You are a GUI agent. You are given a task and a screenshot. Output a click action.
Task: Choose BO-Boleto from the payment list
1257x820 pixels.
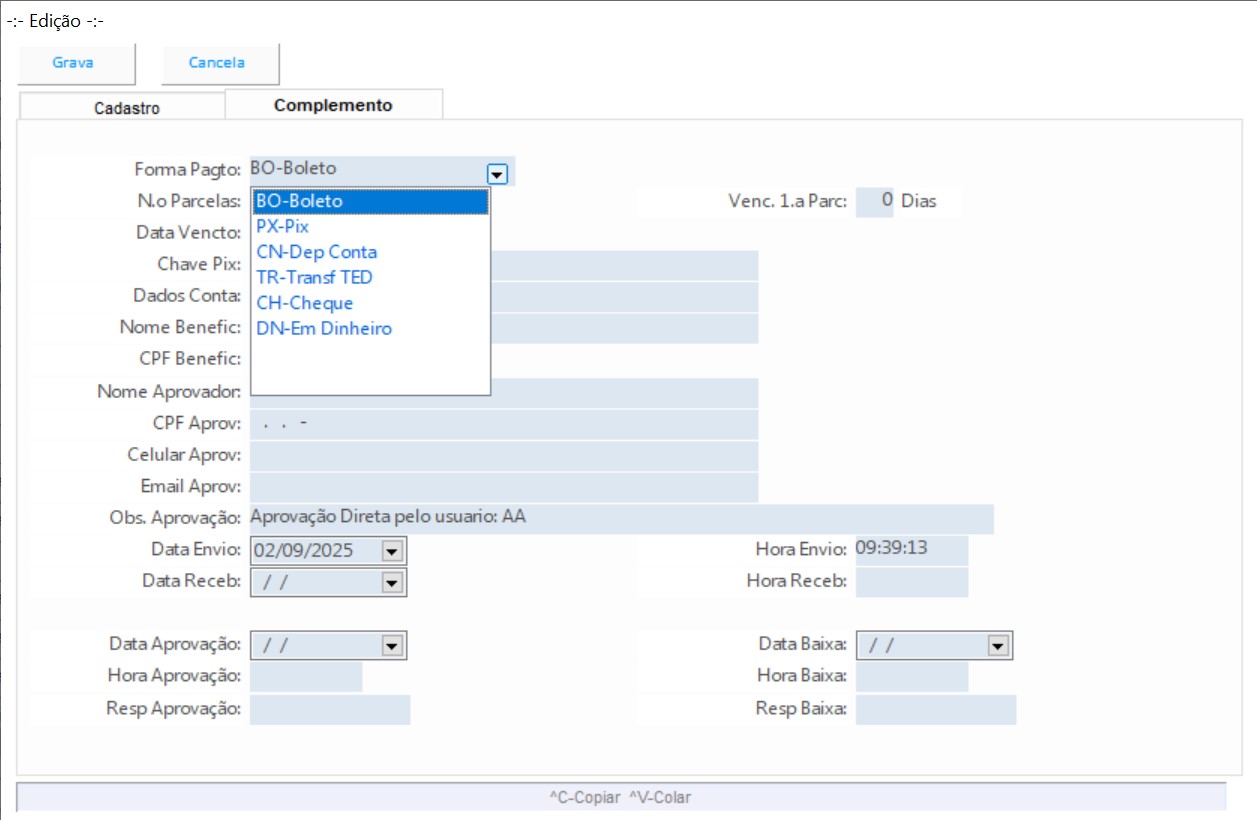(x=300, y=201)
